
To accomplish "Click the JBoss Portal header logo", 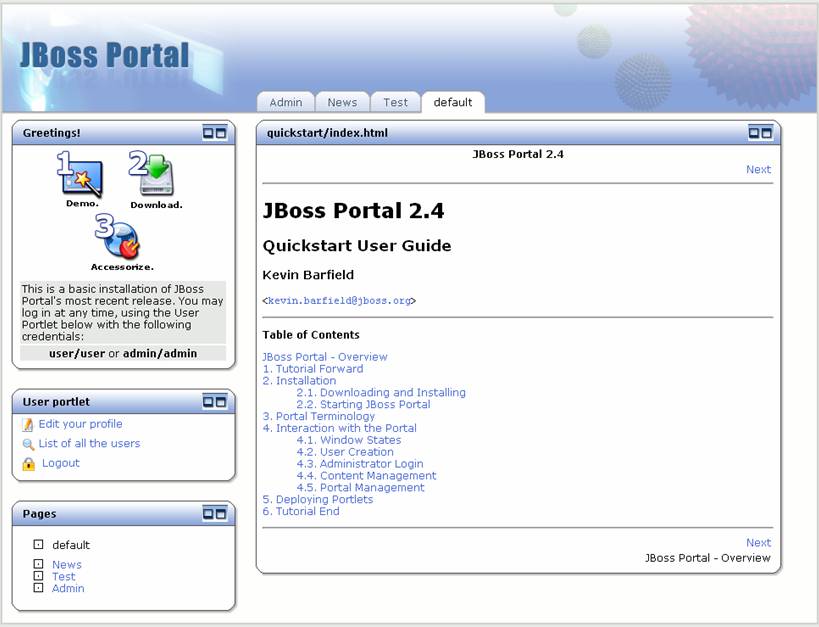I will click(x=104, y=55).
